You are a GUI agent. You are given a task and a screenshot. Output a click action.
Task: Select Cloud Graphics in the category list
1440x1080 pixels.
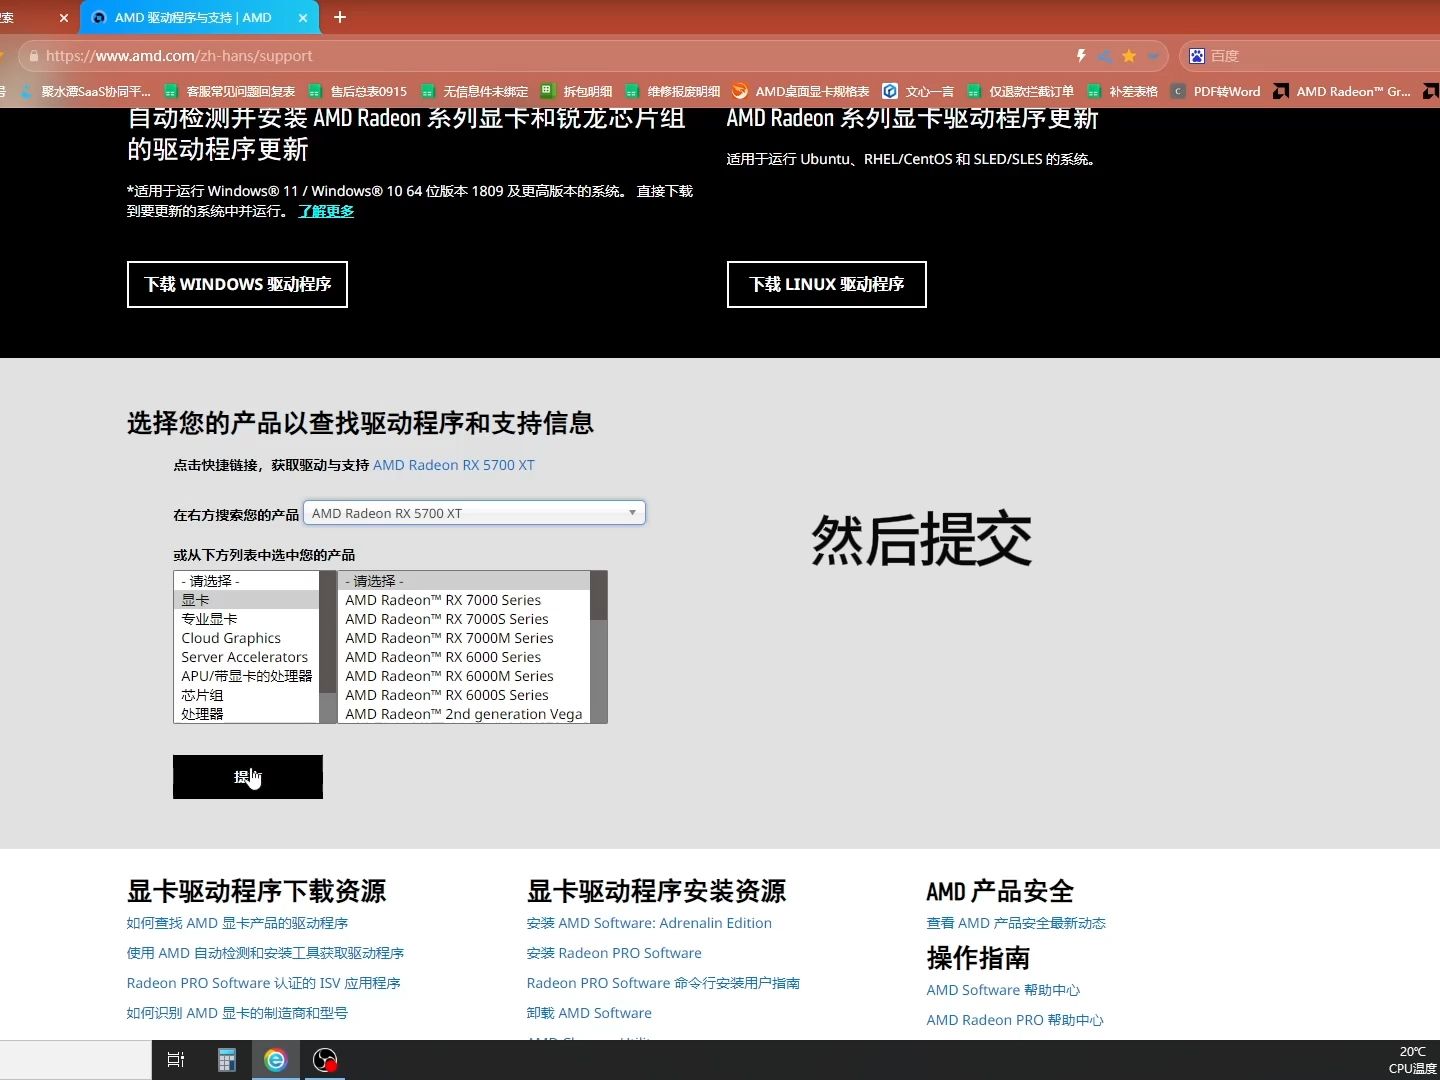[x=246, y=638]
